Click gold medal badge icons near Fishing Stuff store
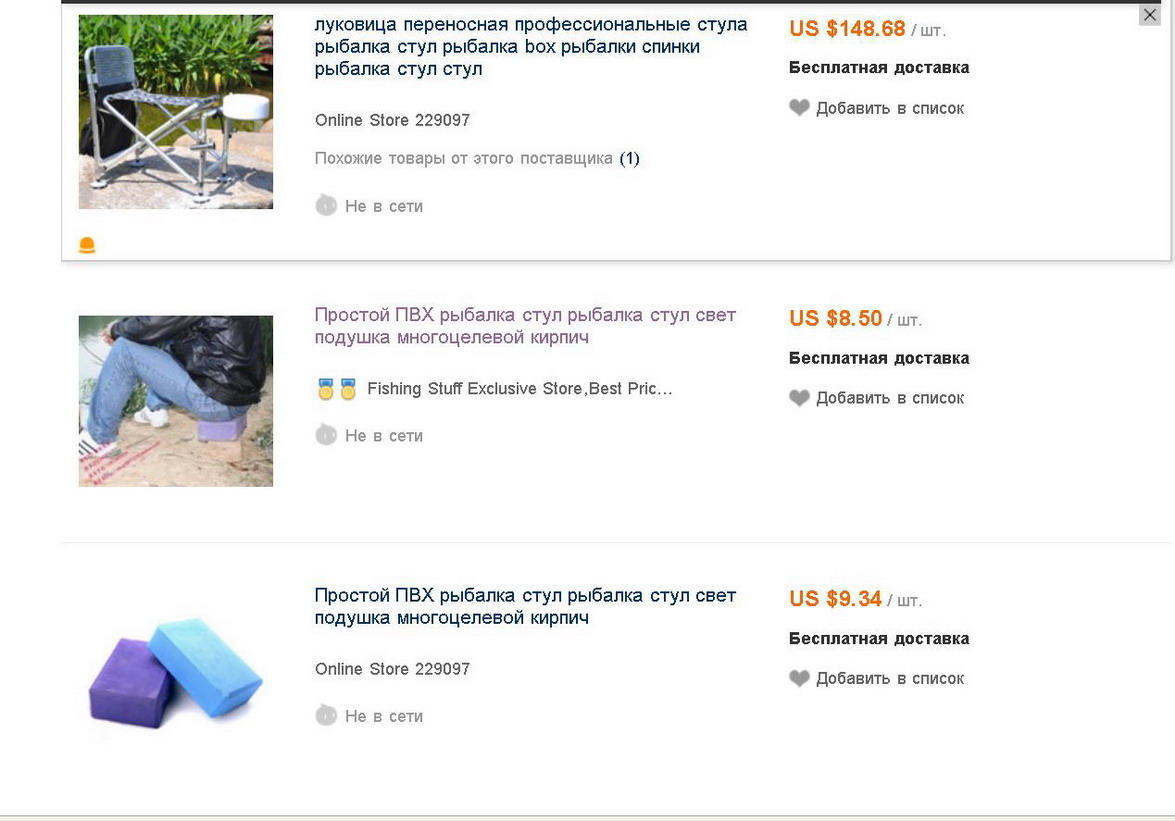1175x821 pixels. pyautogui.click(x=337, y=389)
